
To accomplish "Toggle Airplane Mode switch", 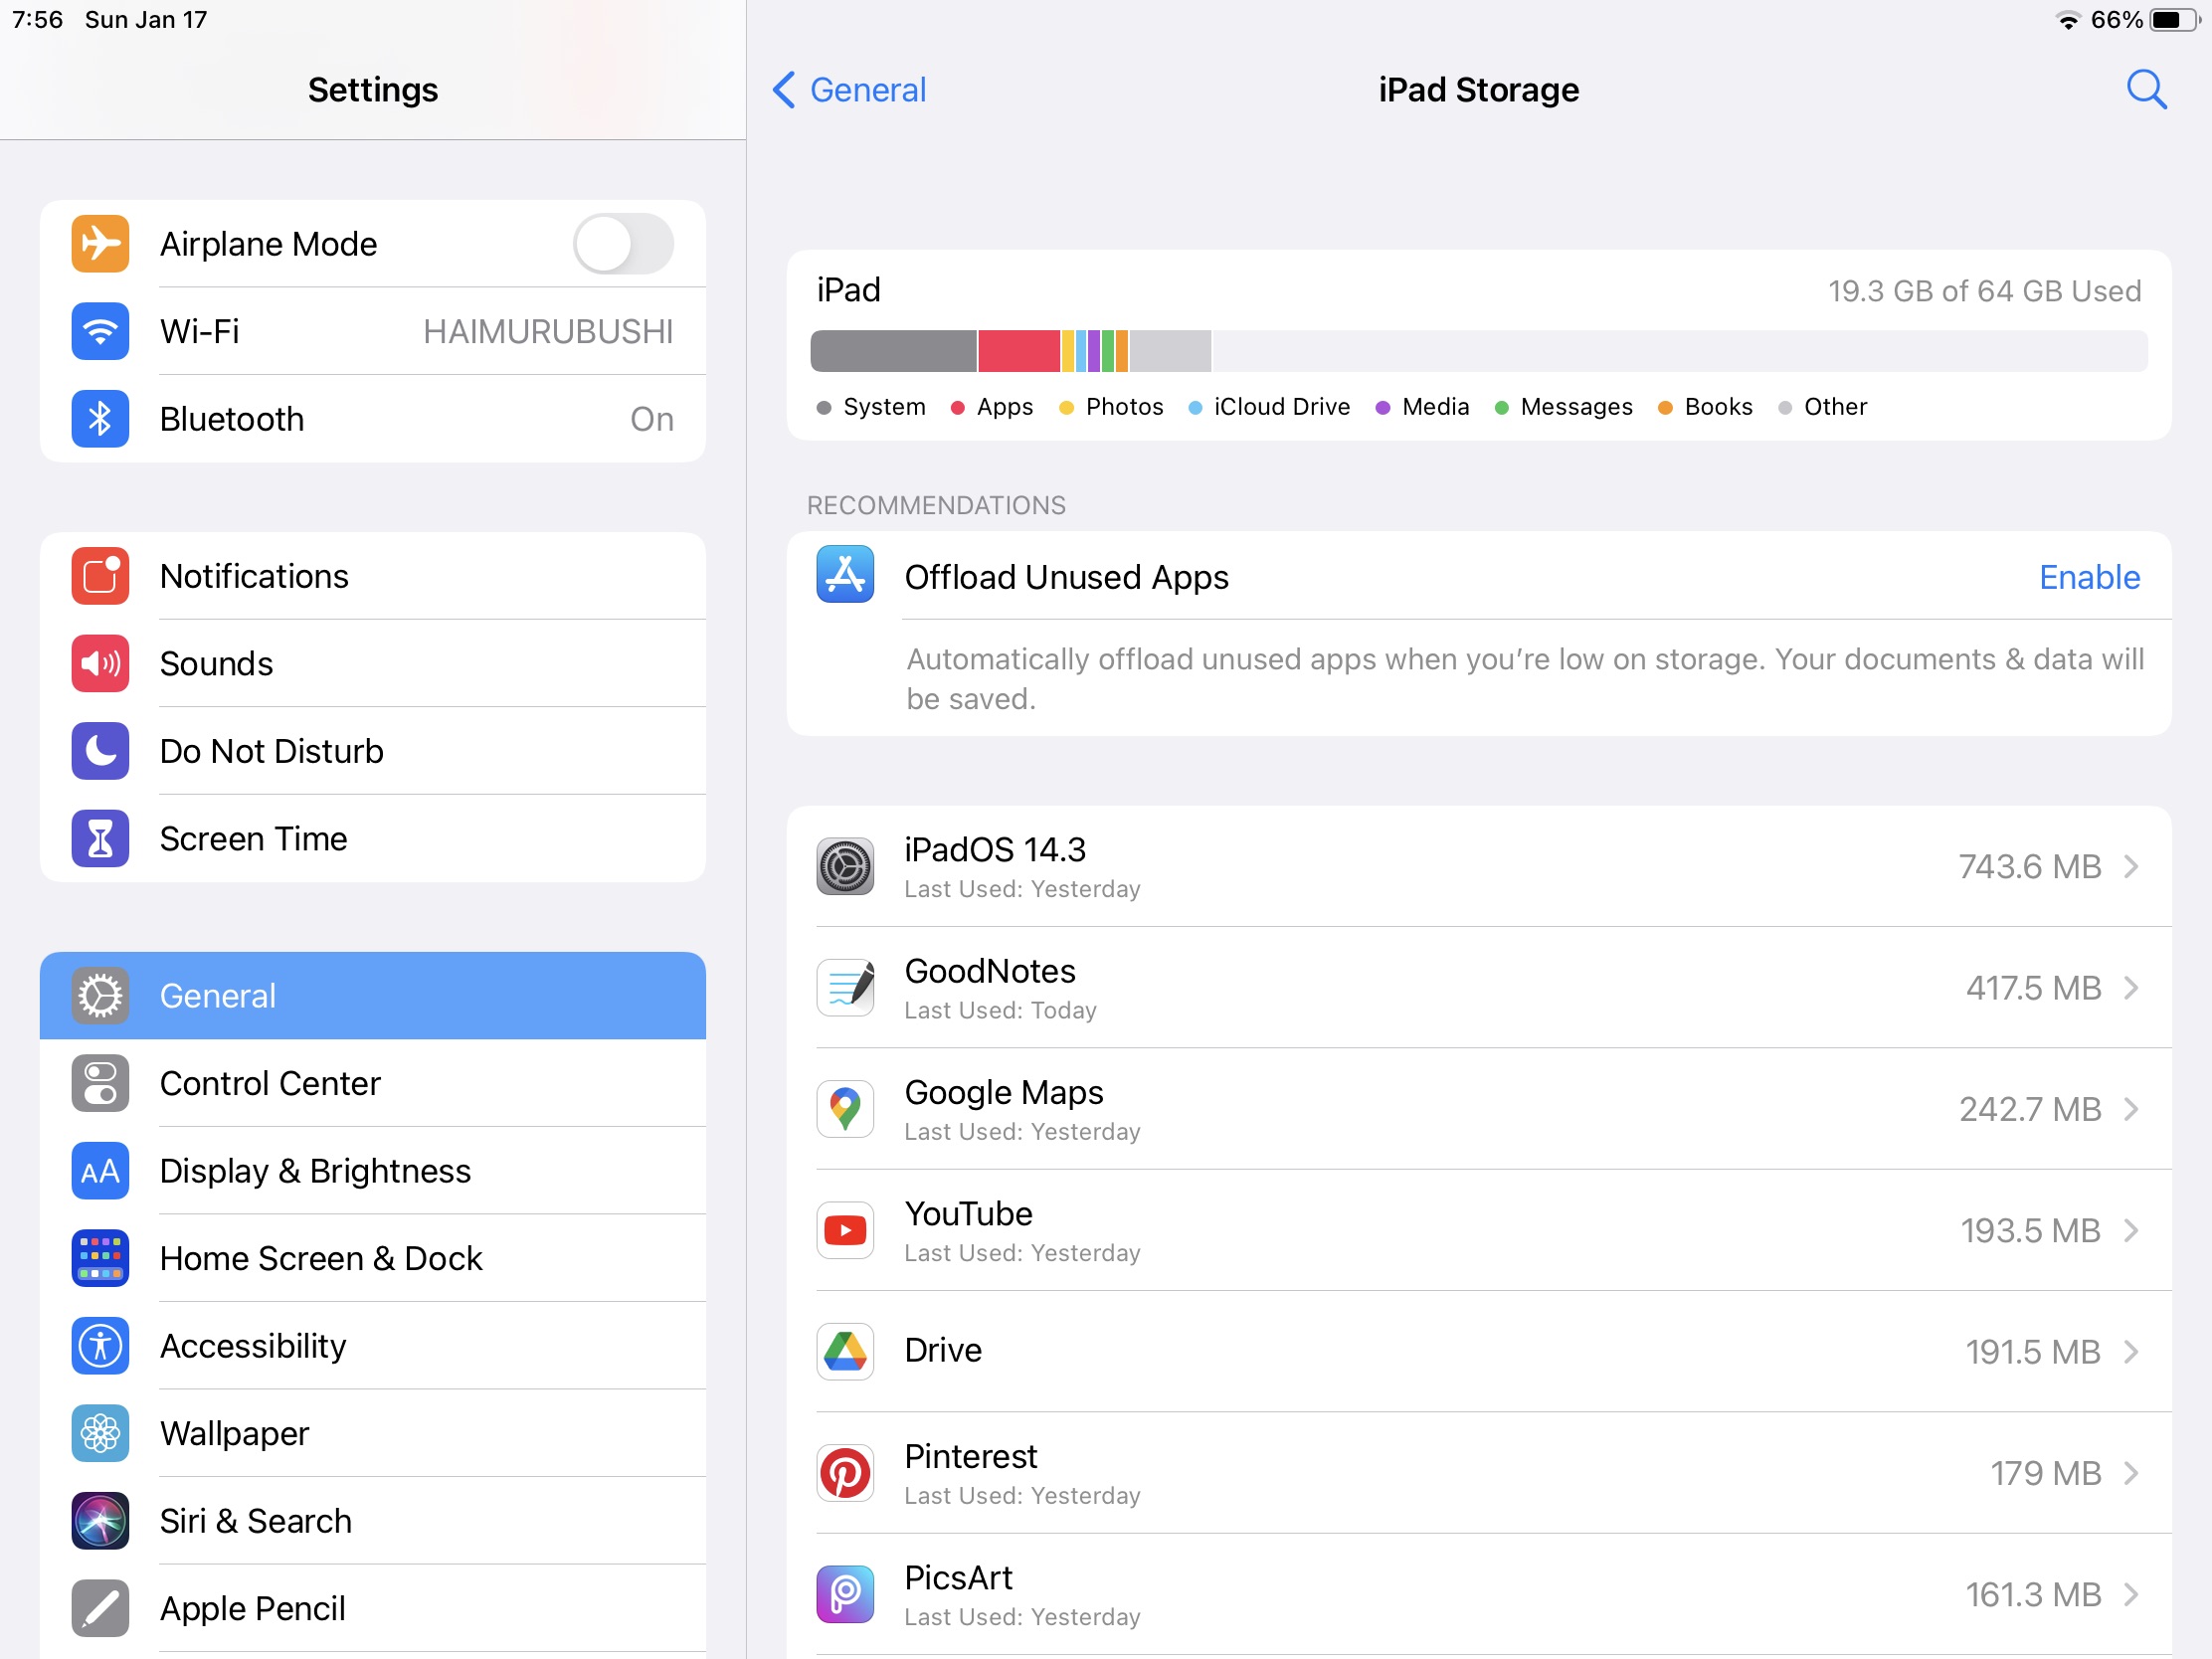I will [623, 243].
